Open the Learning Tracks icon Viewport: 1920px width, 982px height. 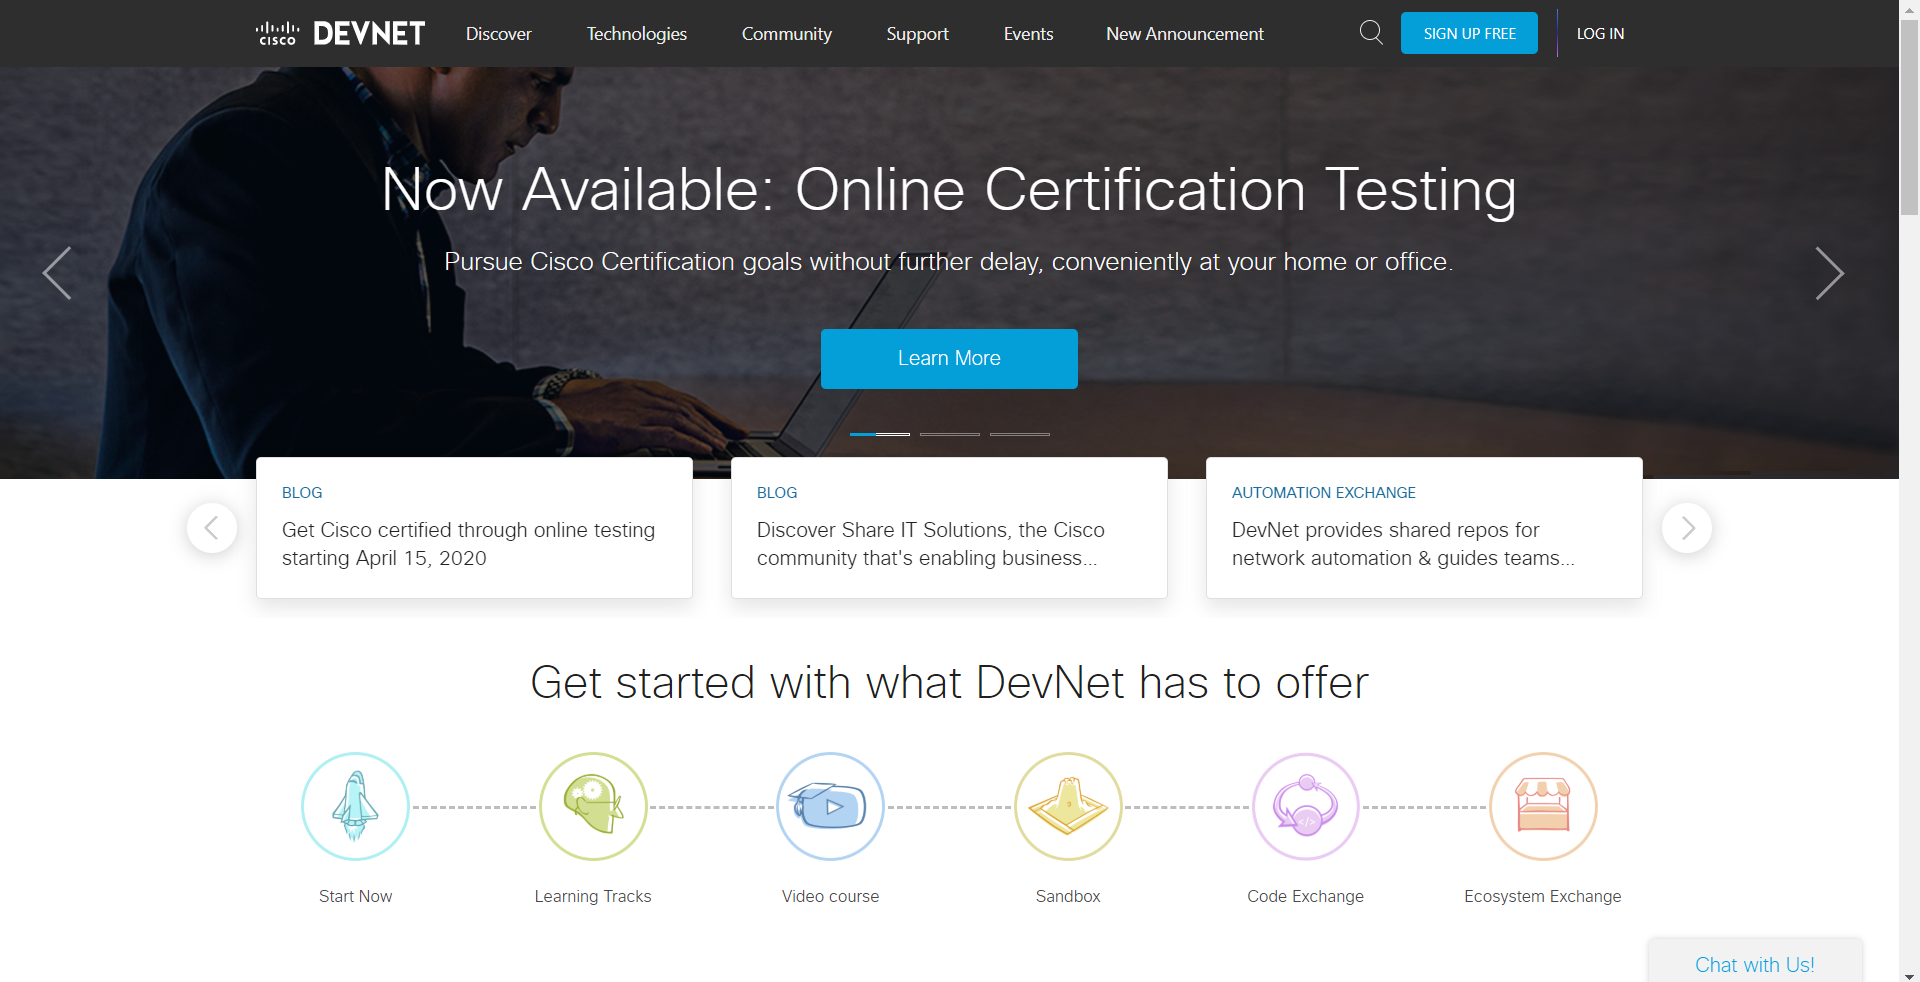point(593,806)
